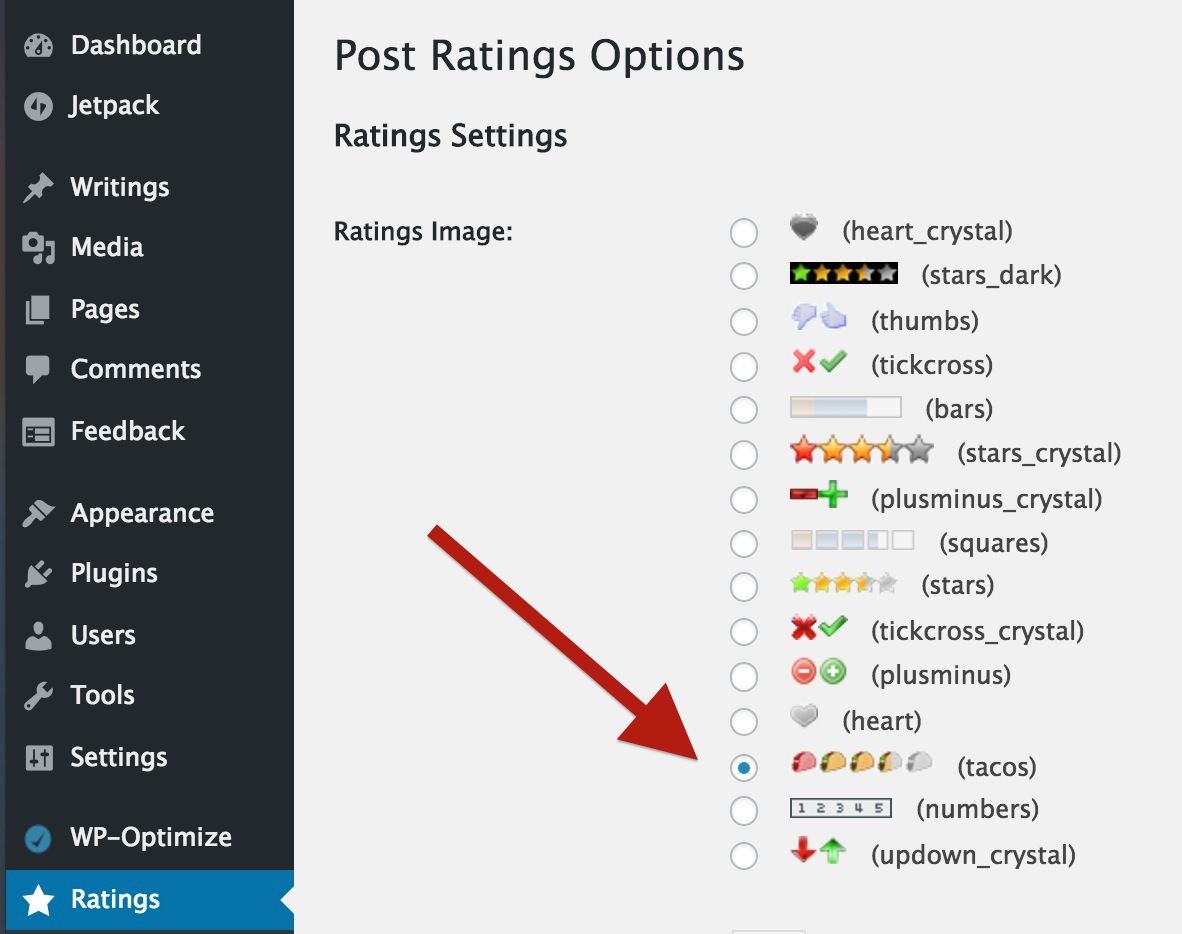This screenshot has height=934, width=1182.
Task: Click the Tools wrench icon
Action: point(38,696)
